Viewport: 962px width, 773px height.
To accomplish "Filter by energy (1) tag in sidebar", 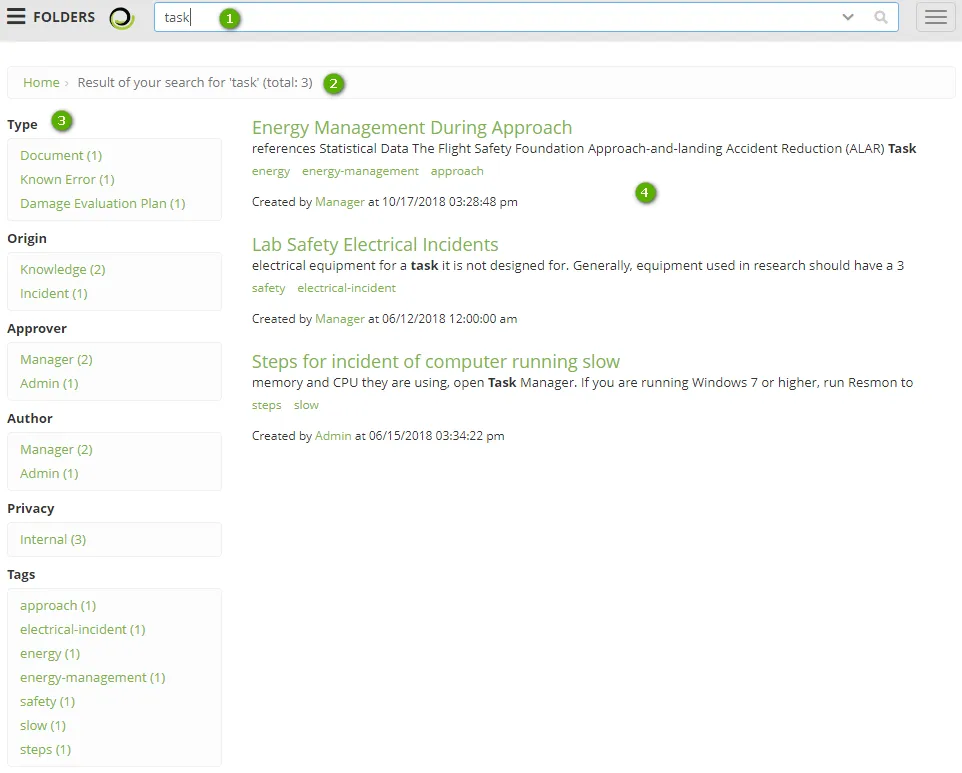I will (50, 653).
